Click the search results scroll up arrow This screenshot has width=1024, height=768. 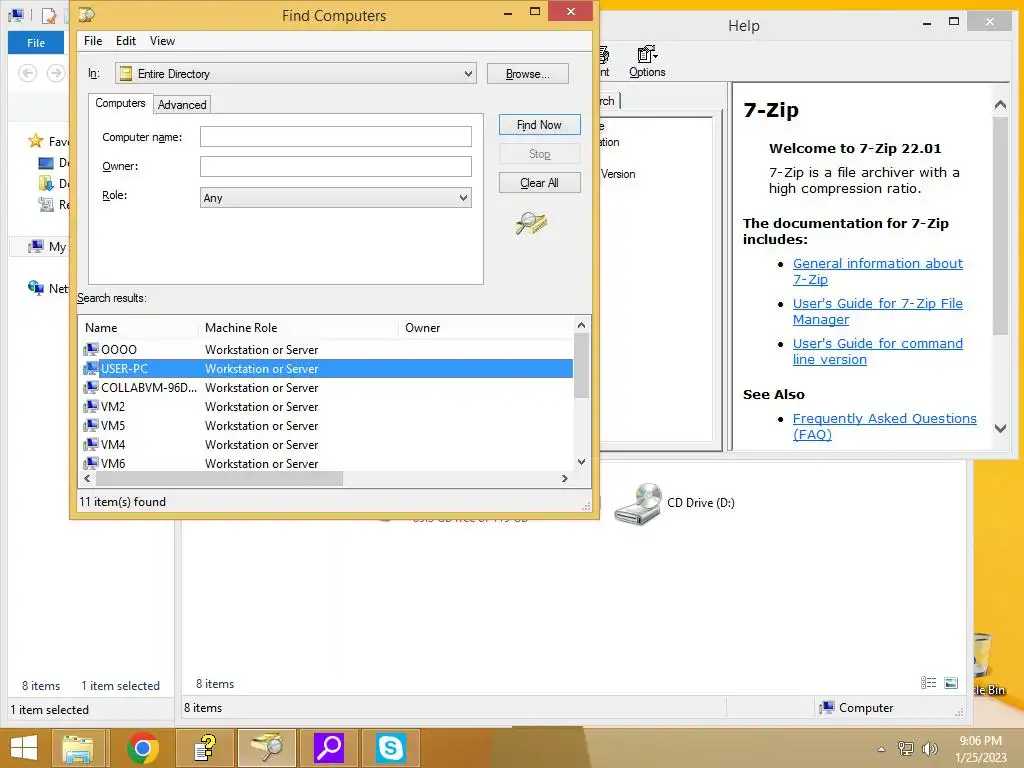[581, 325]
